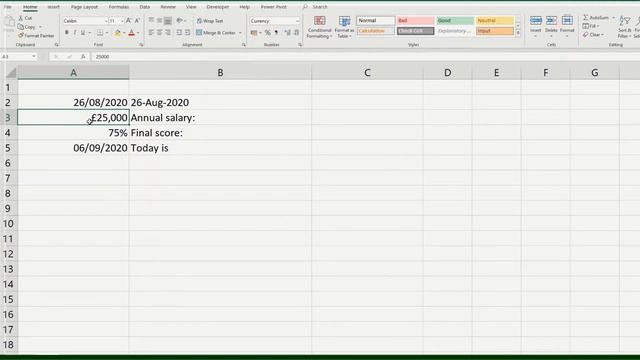Align text right in cell
The width and height of the screenshot is (640, 360).
pos(168,33)
